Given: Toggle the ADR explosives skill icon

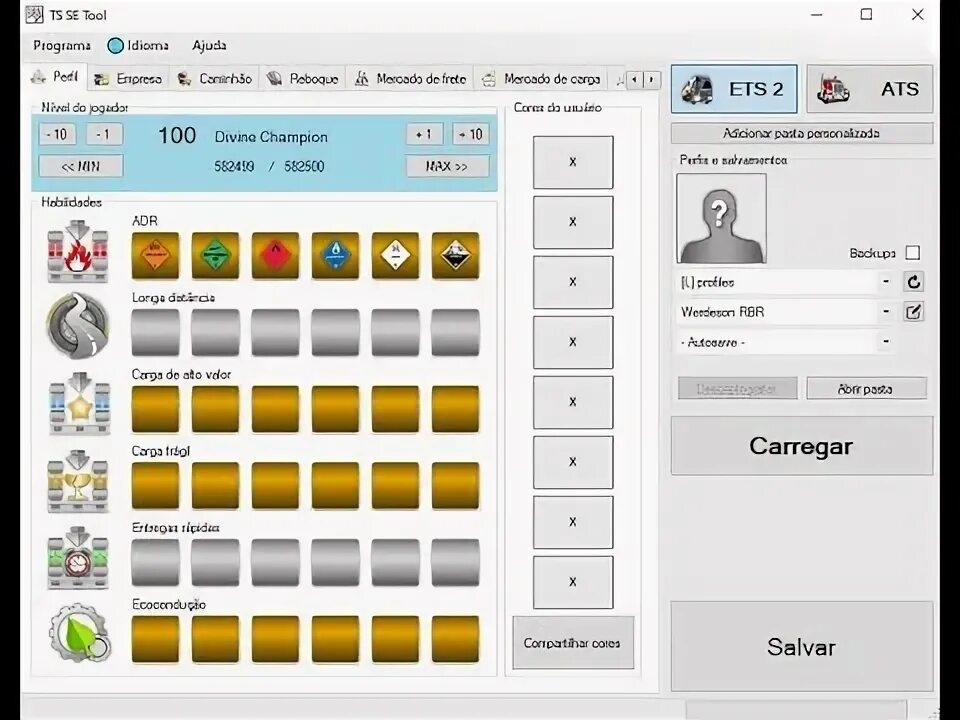Looking at the screenshot, I should [x=156, y=255].
